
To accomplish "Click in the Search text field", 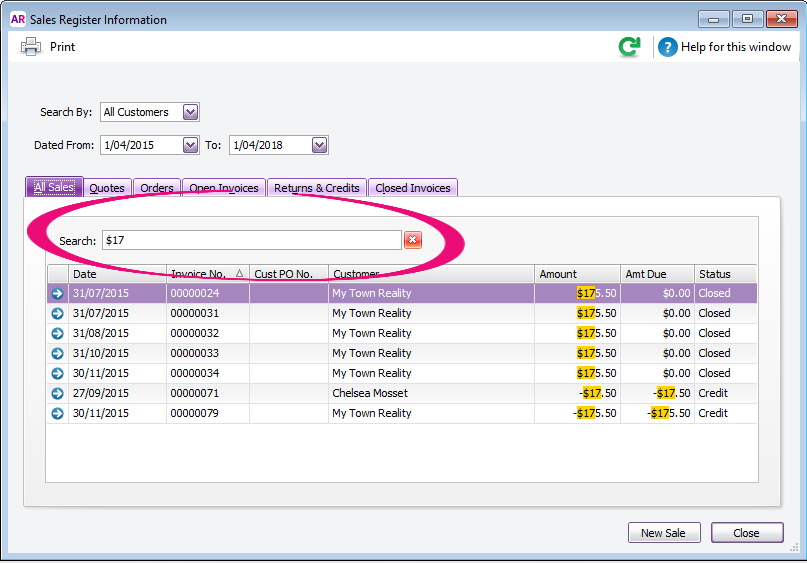I will [x=250, y=240].
